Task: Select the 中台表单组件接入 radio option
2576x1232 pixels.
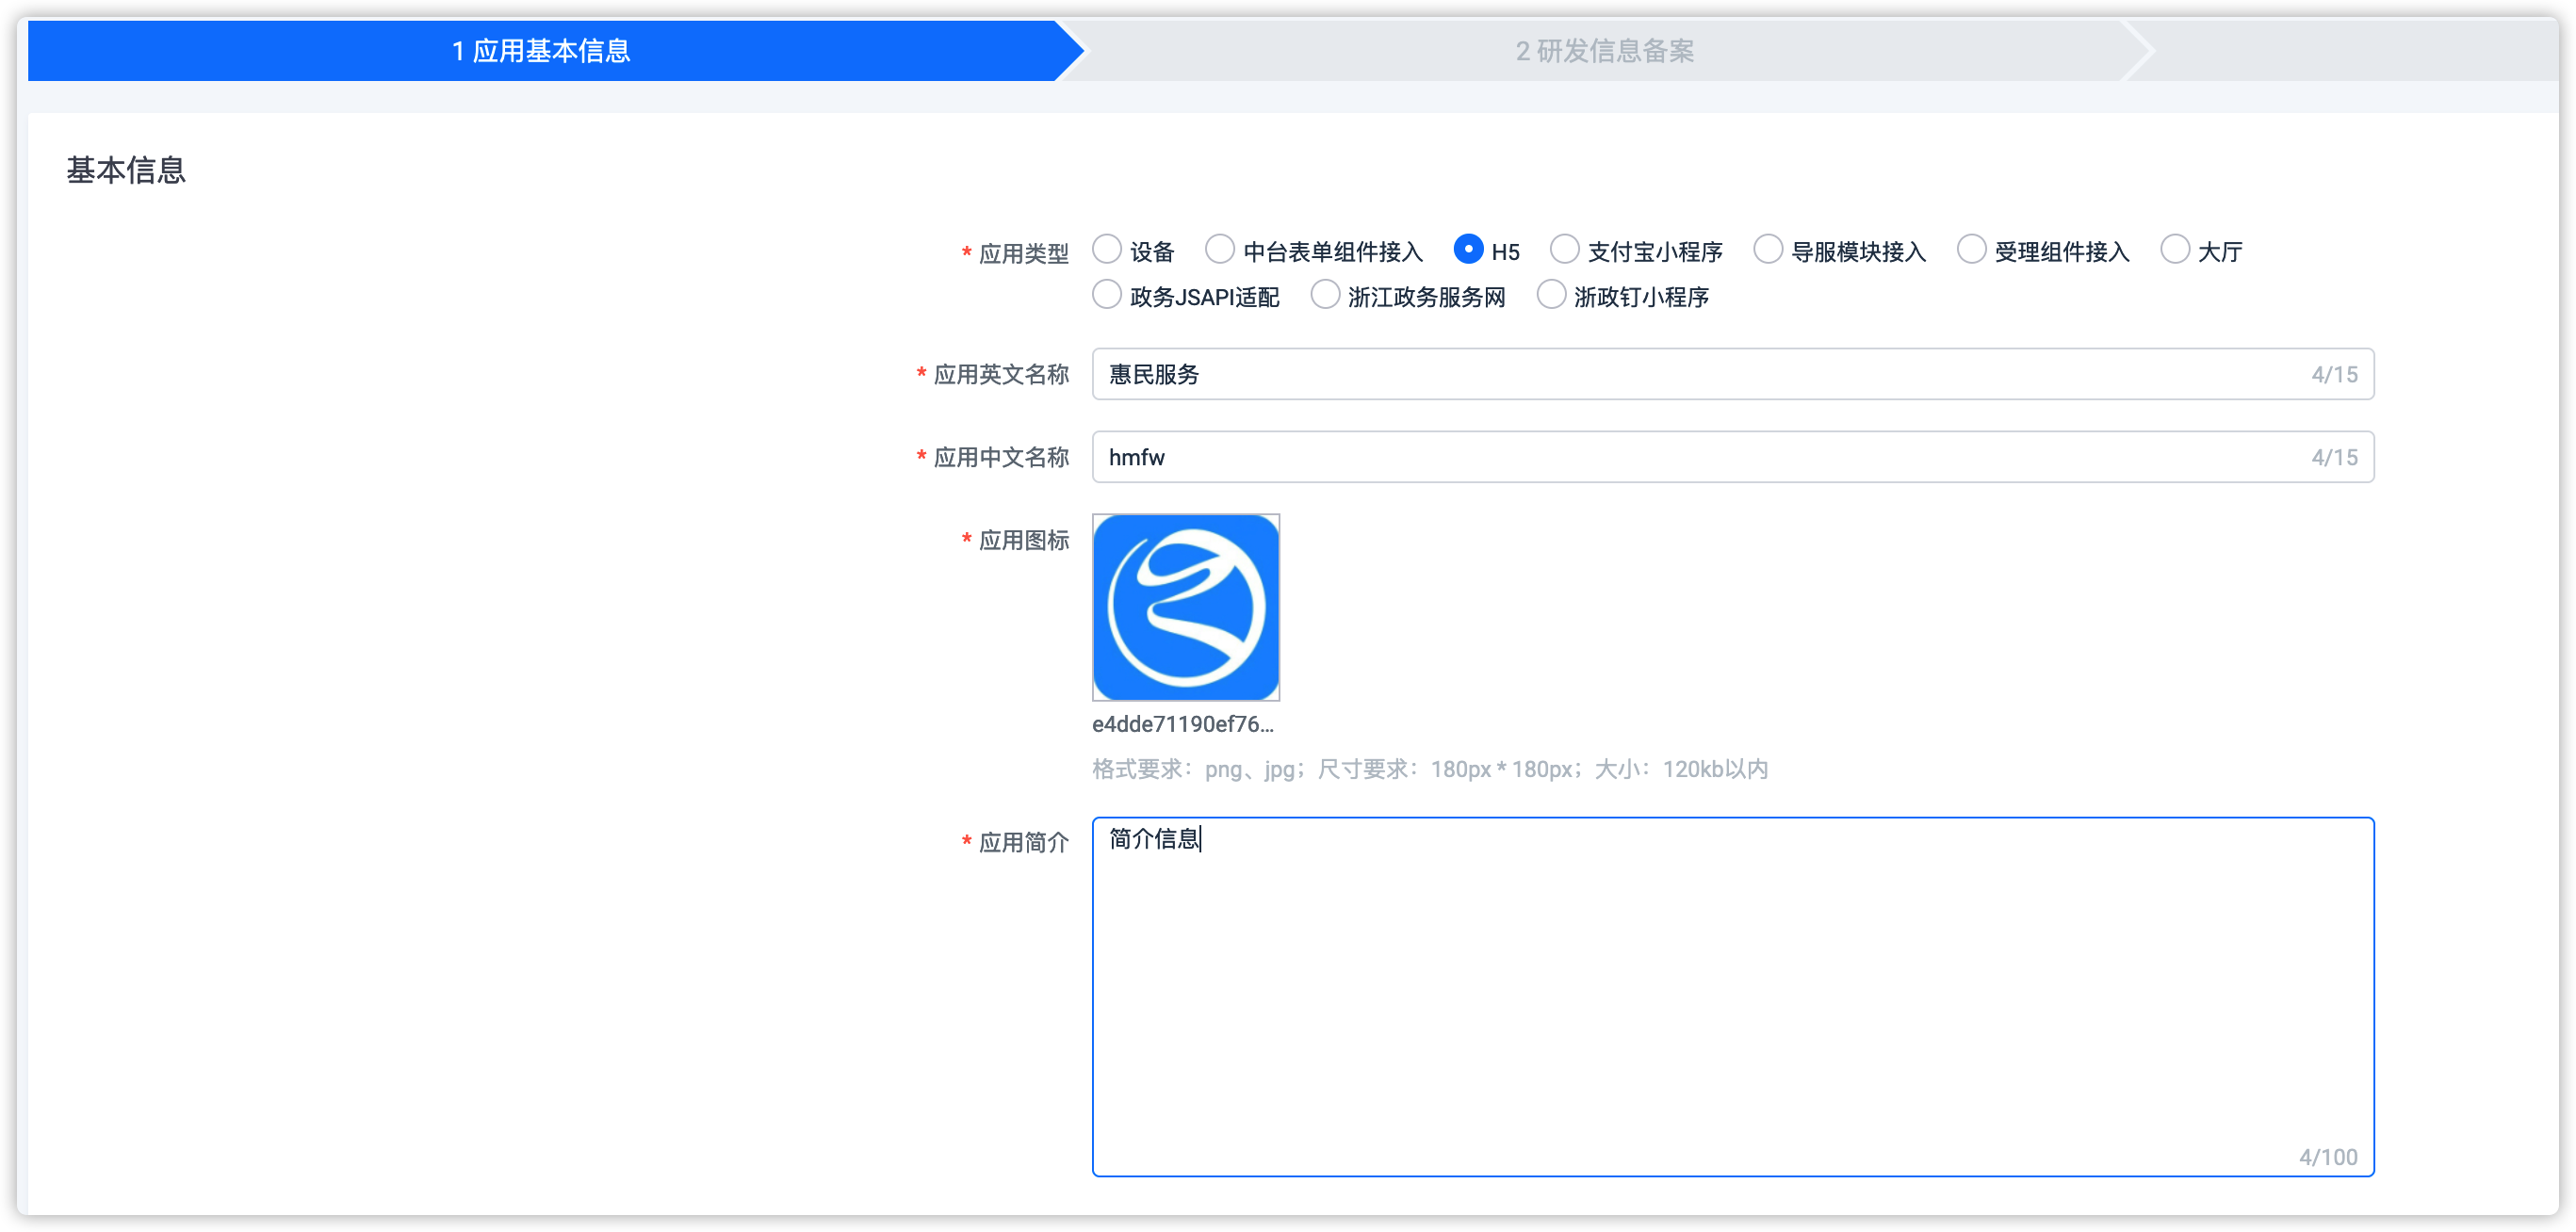Action: pyautogui.click(x=1219, y=250)
